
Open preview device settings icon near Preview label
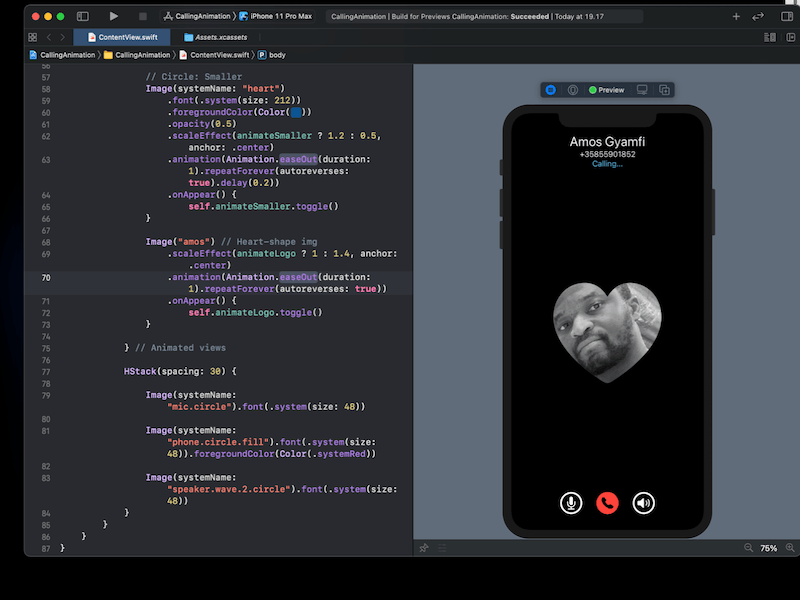coord(642,89)
